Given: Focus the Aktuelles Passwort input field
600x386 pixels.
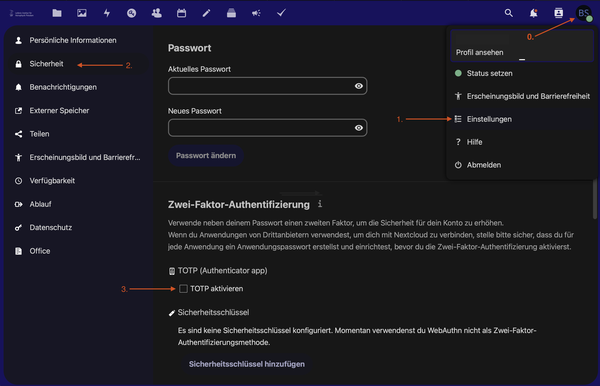Looking at the screenshot, I should tap(267, 86).
